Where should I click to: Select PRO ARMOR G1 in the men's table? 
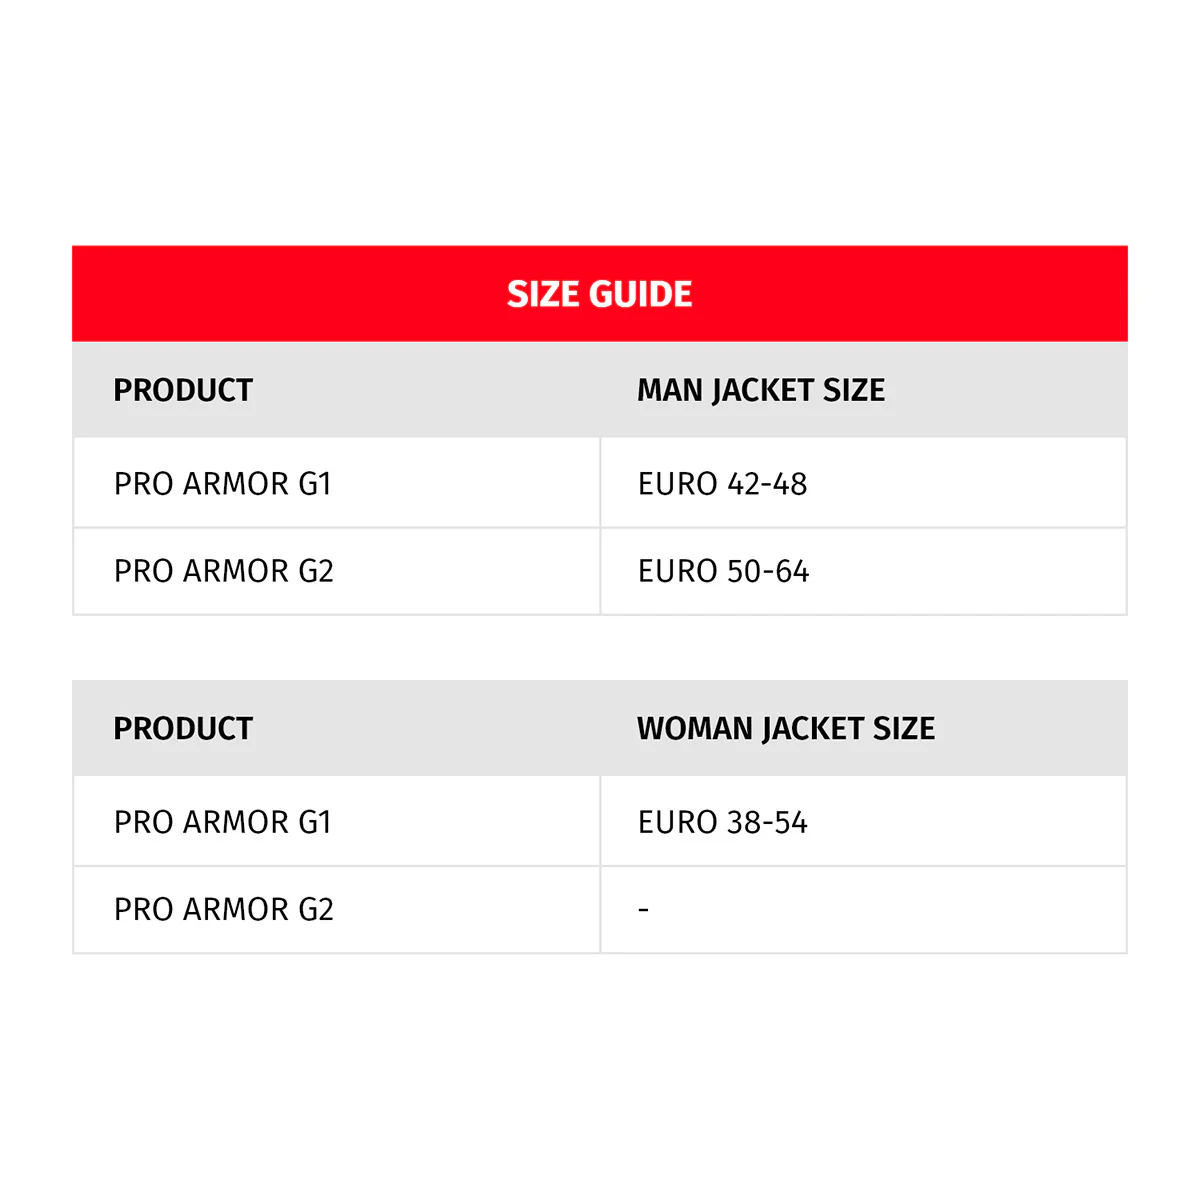(x=222, y=484)
